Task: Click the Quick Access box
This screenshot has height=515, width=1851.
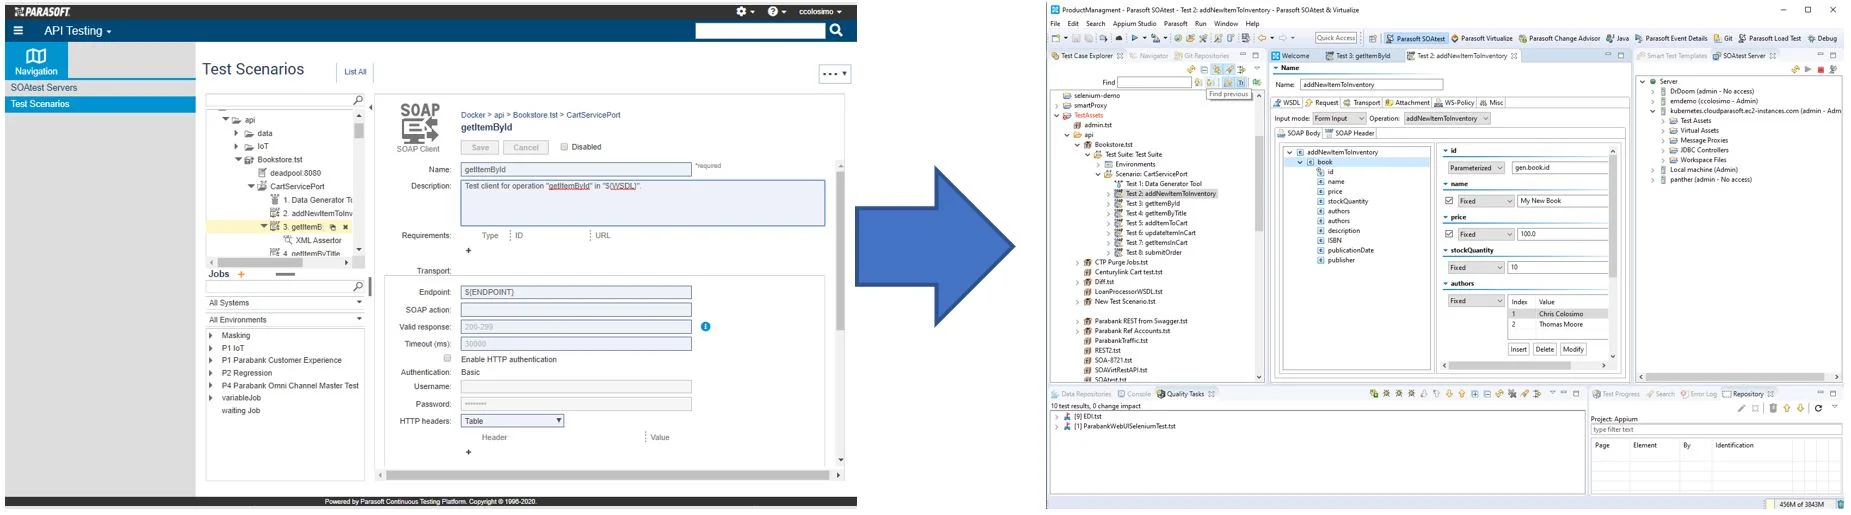Action: point(1336,38)
